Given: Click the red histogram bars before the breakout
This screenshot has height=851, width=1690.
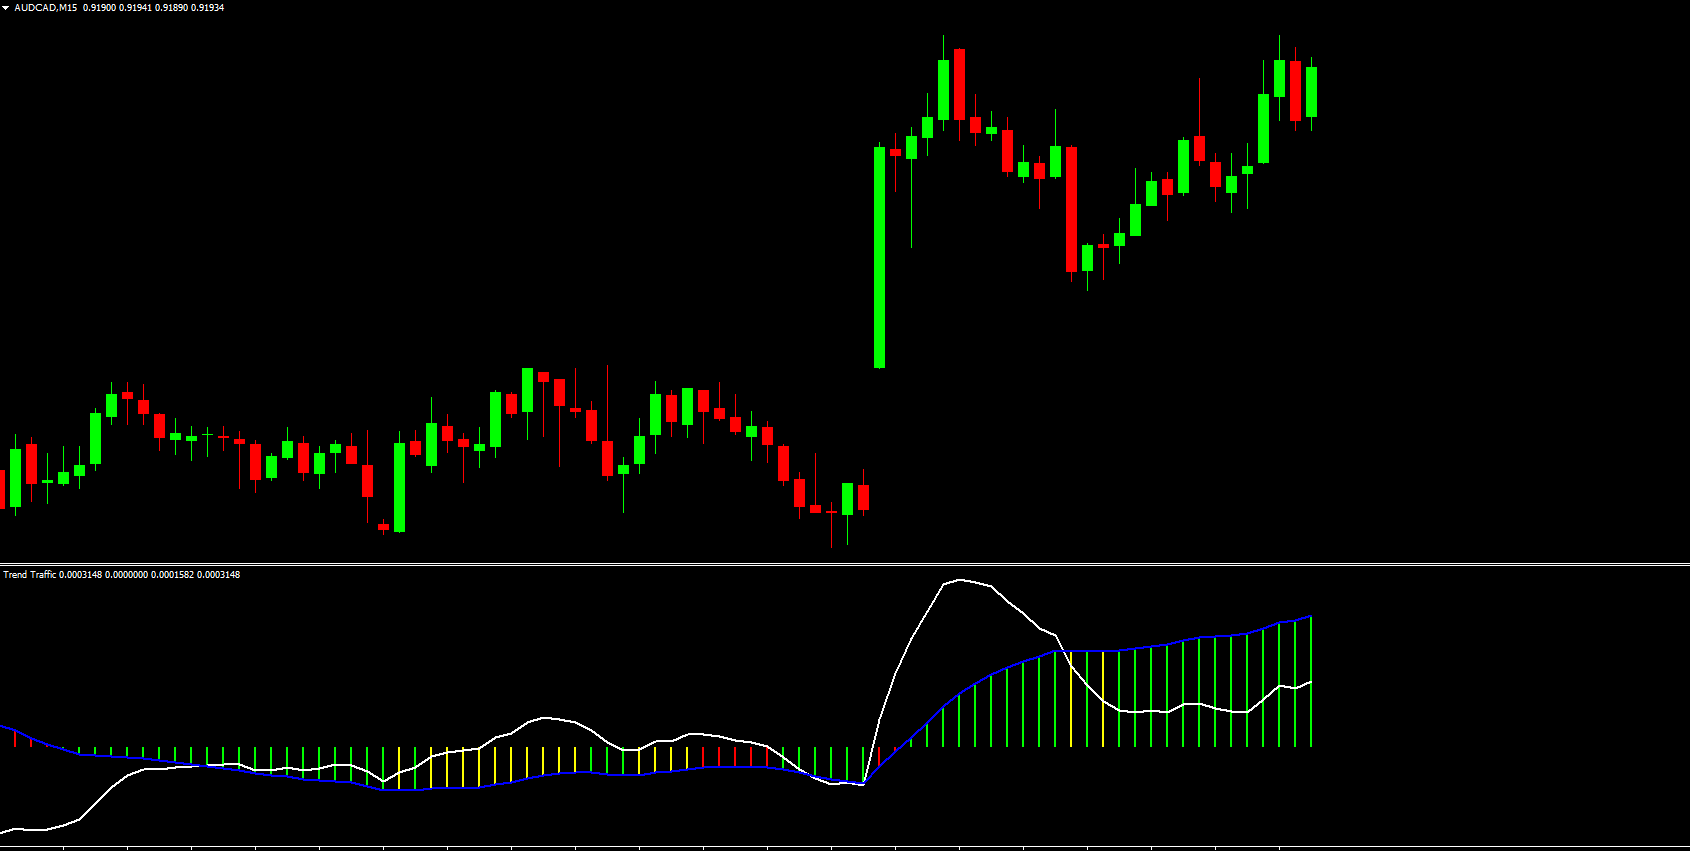Looking at the screenshot, I should pos(735,757).
